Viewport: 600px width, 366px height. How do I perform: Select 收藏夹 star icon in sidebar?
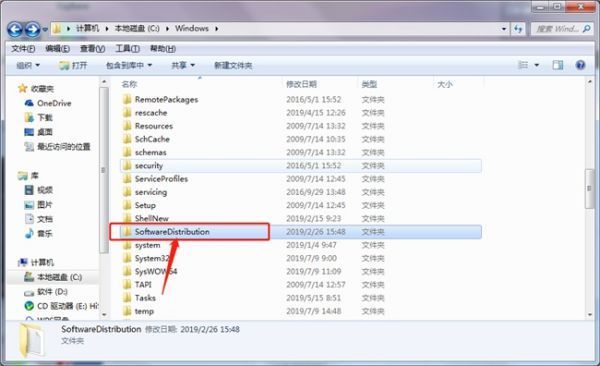click(23, 88)
